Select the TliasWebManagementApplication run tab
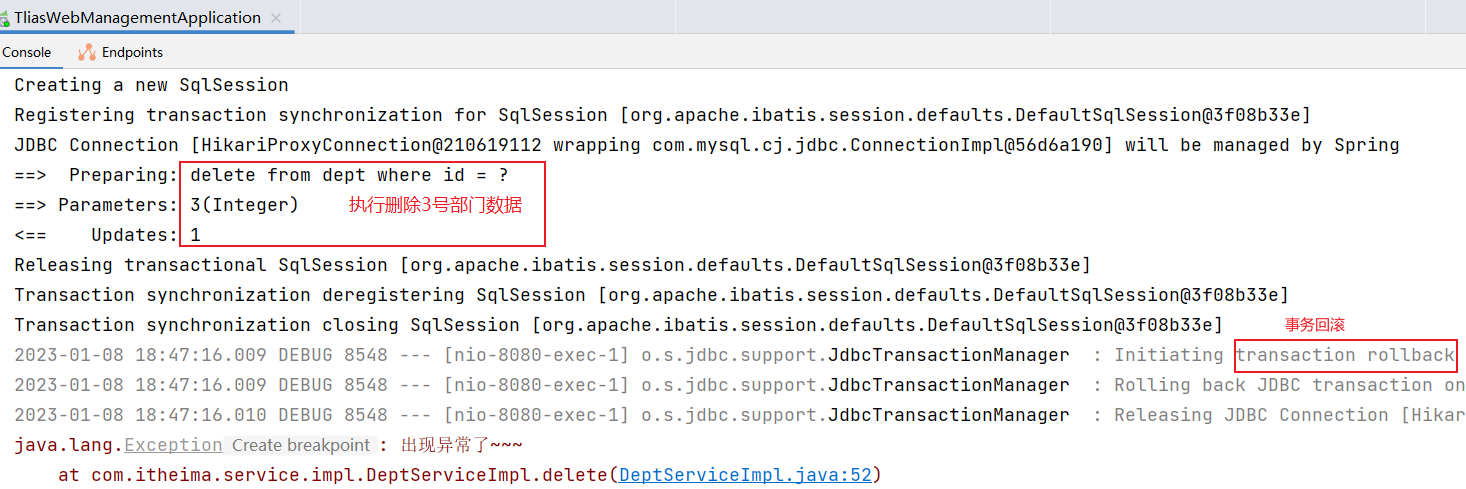 tap(137, 18)
